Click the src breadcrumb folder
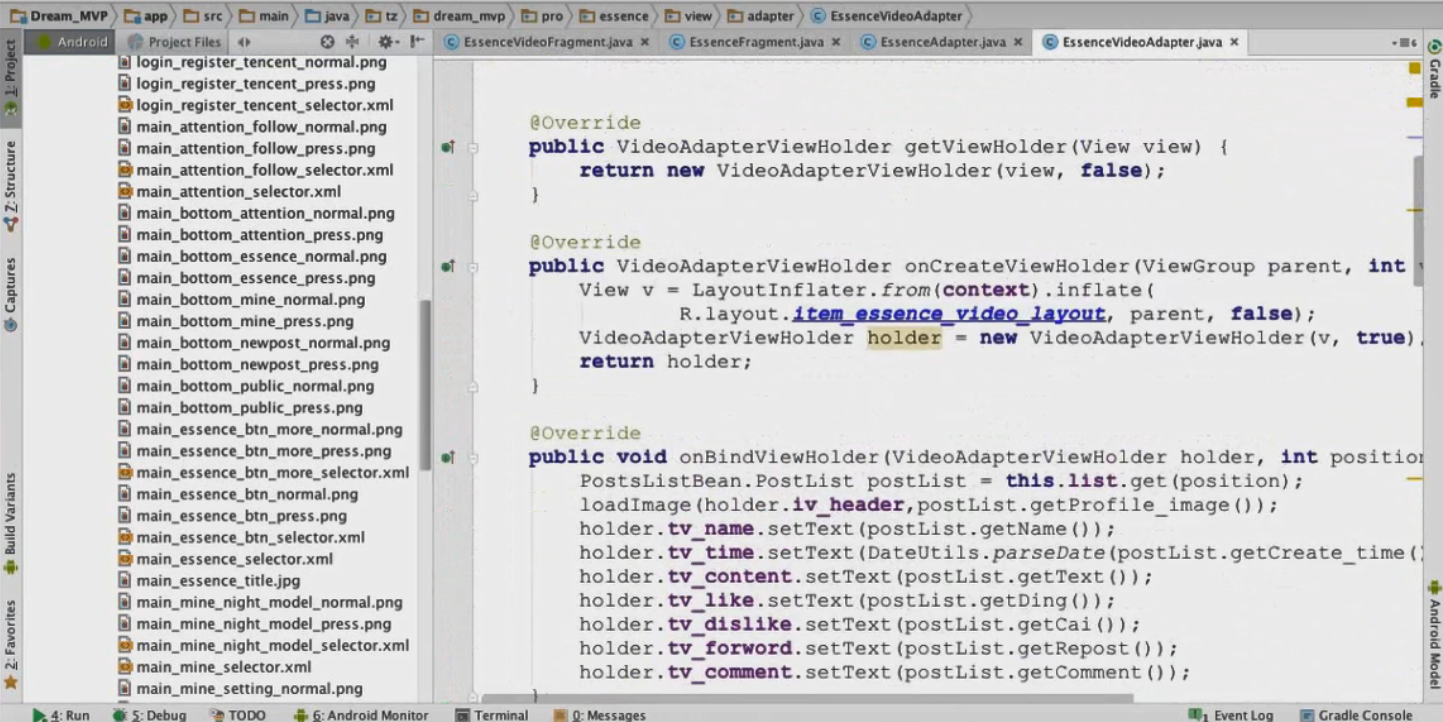 click(x=204, y=15)
